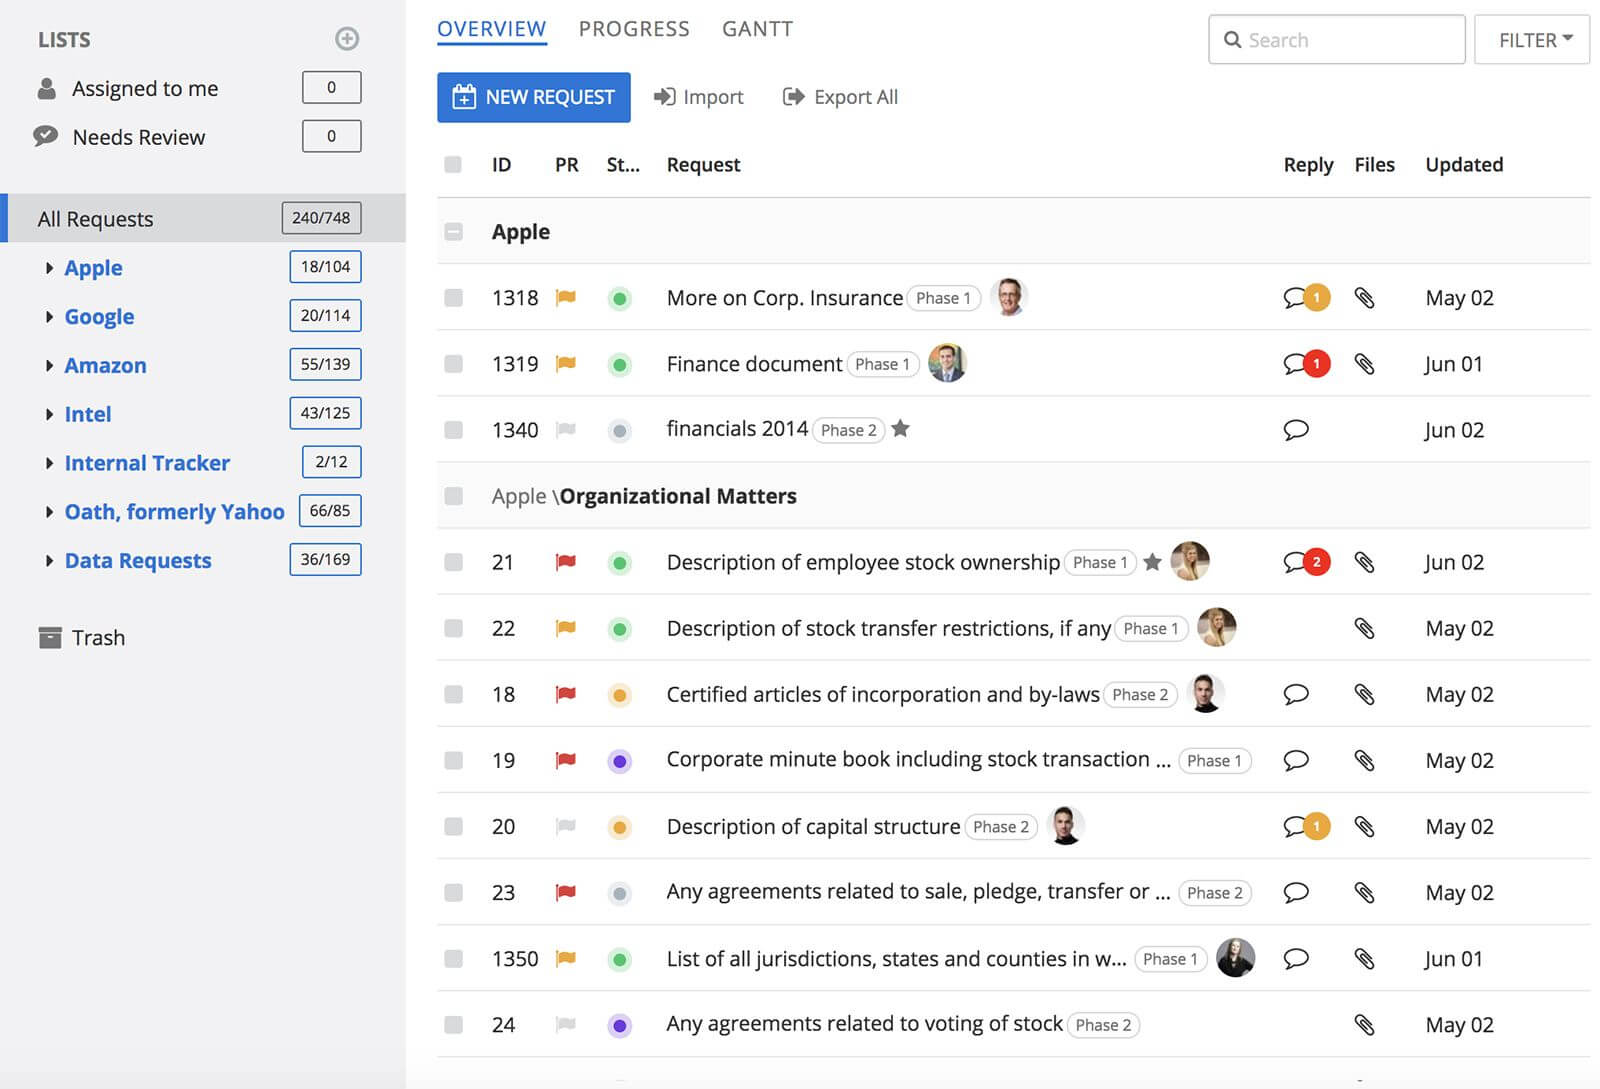Click the Needs Review speech bubble icon
This screenshot has height=1089, width=1600.
(x=46, y=136)
